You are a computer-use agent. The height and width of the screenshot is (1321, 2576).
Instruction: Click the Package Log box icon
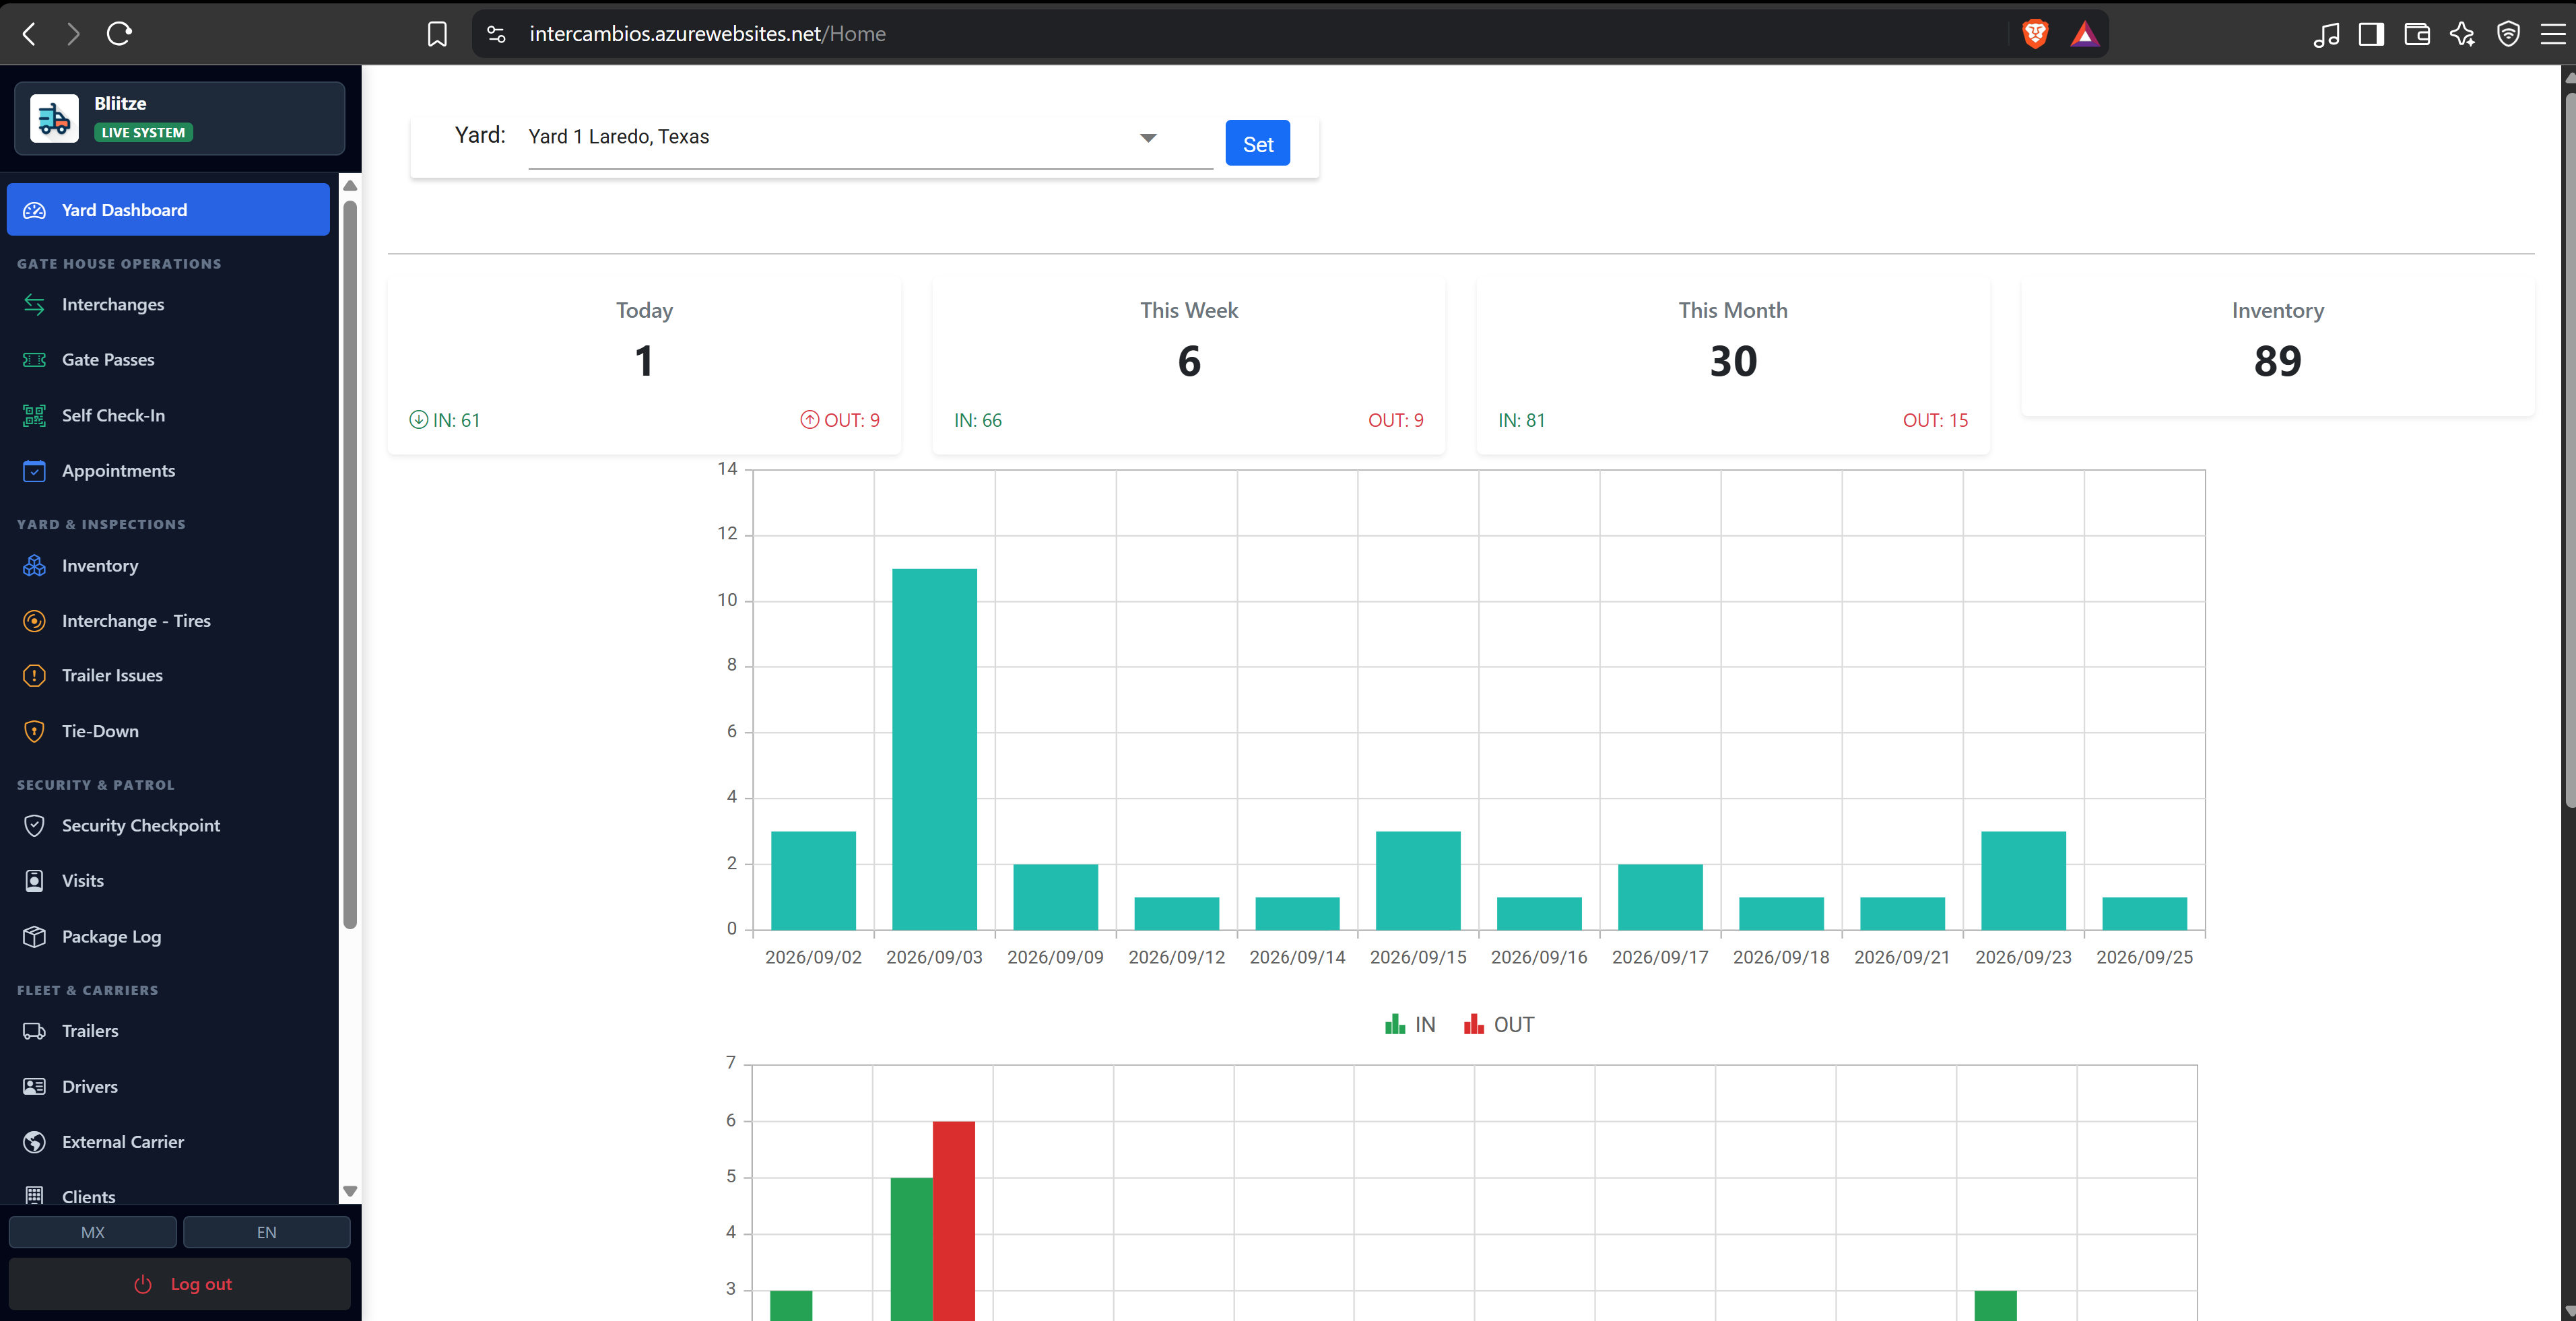click(x=34, y=937)
